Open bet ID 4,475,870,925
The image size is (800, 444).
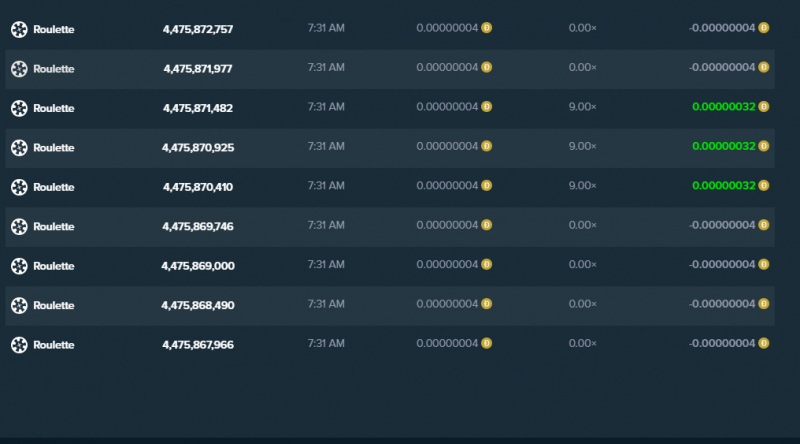[x=198, y=147]
